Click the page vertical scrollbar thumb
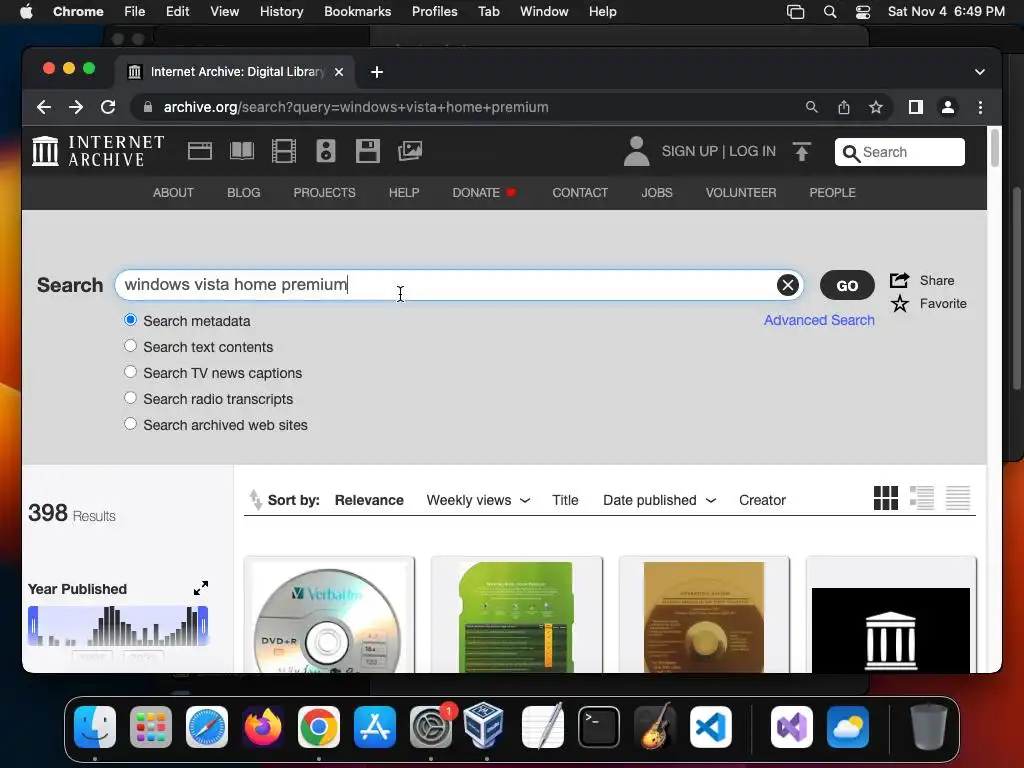 tap(994, 148)
